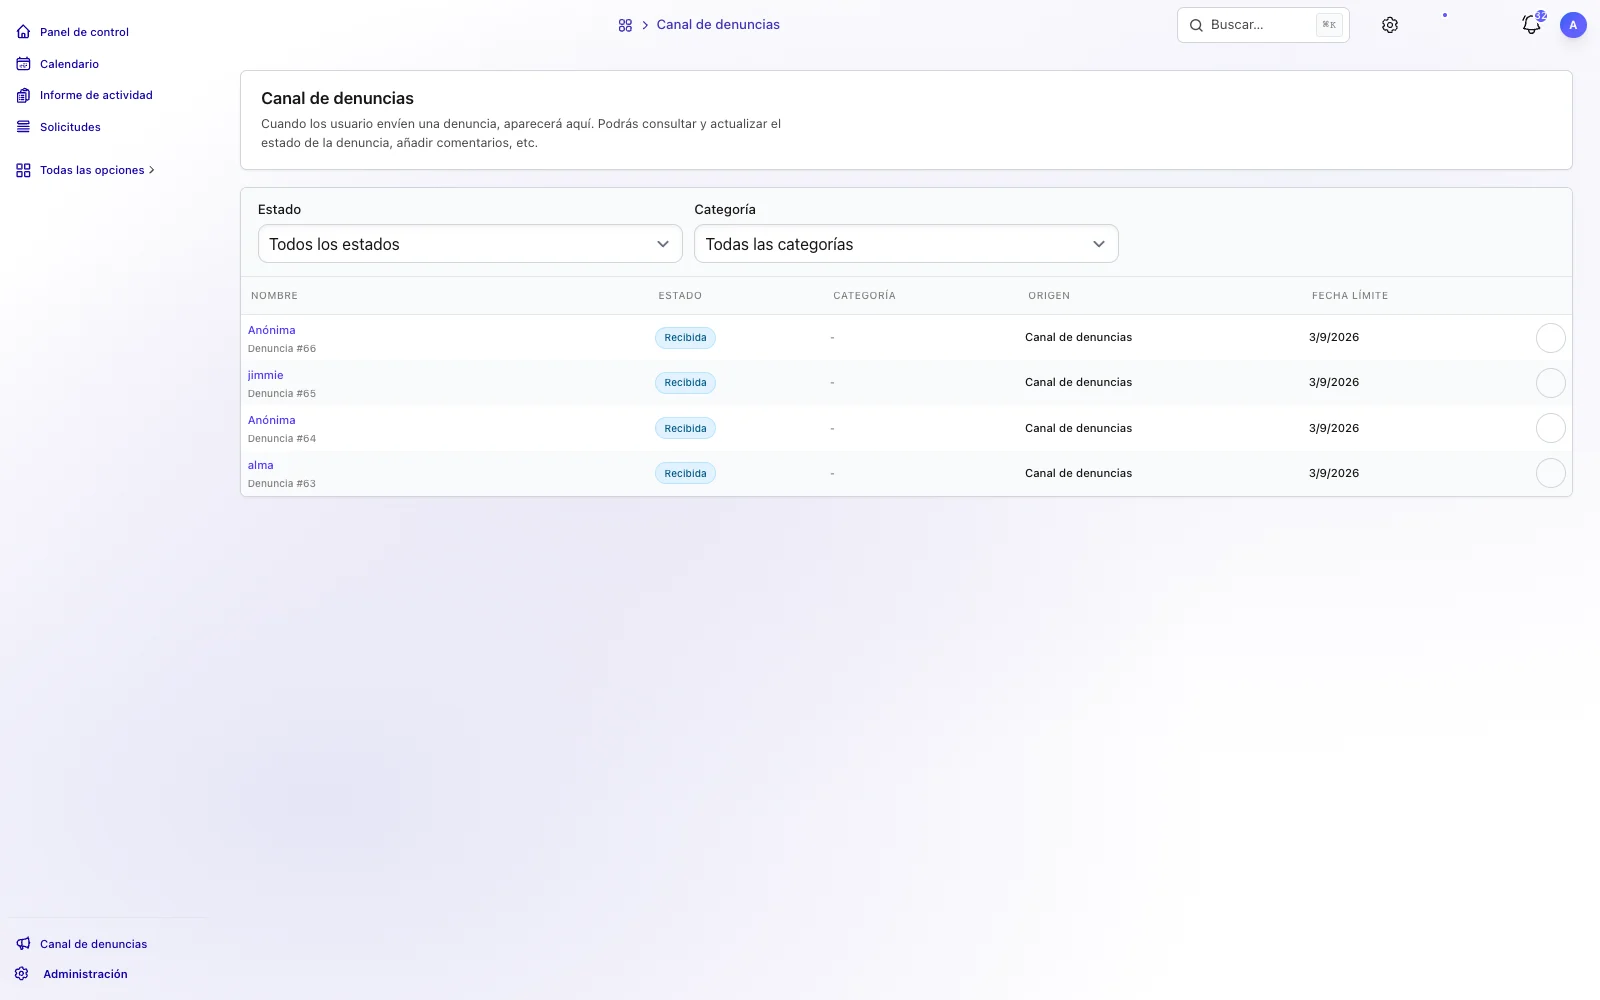Click the text Denuncia #63
1600x1000 pixels.
click(282, 484)
